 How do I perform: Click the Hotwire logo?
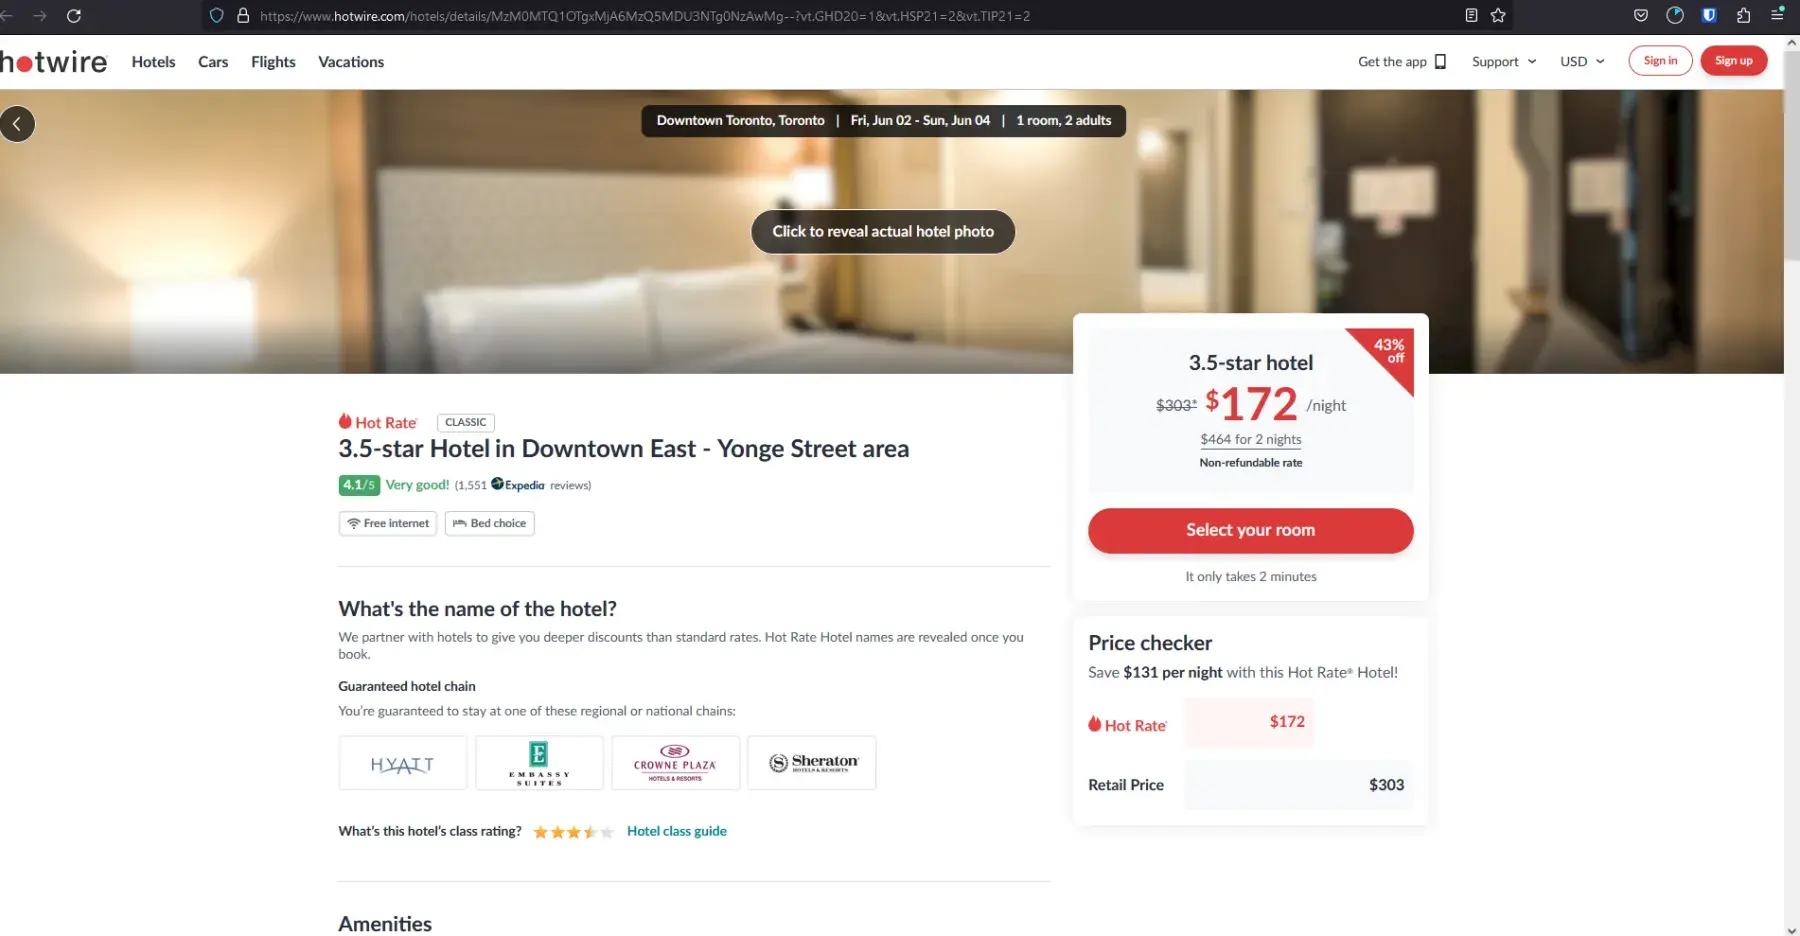coord(54,62)
